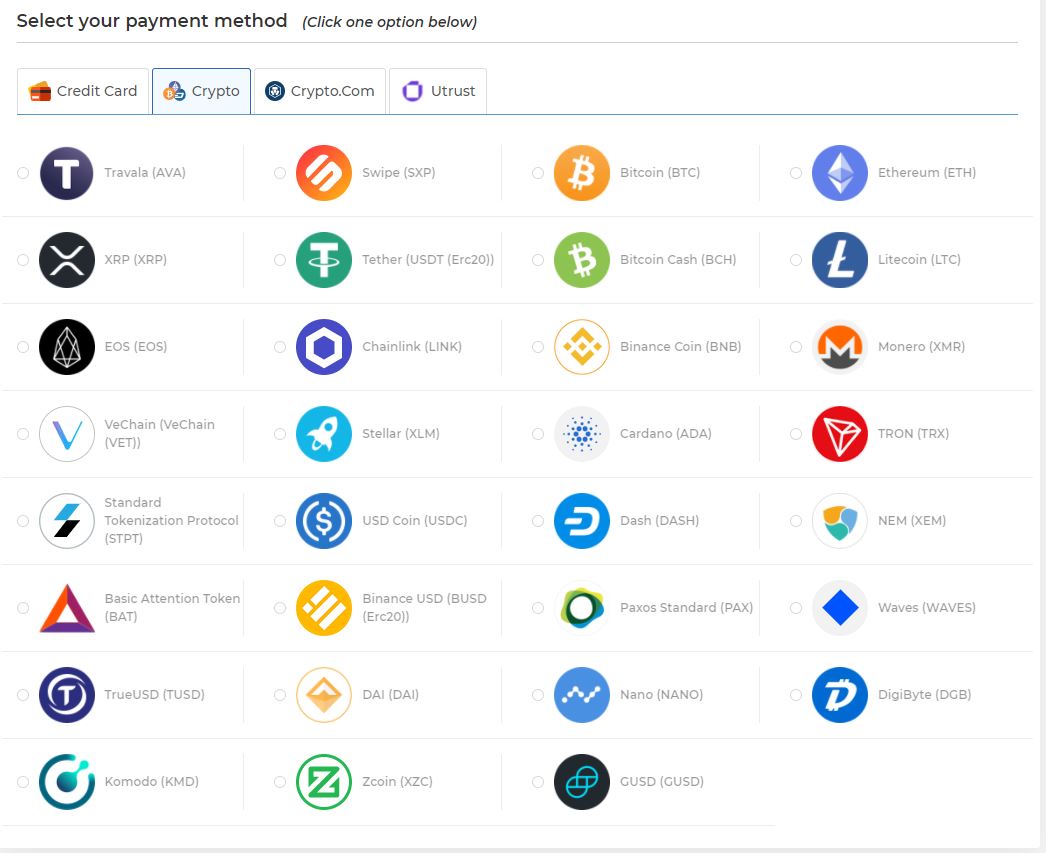Image resolution: width=1046 pixels, height=853 pixels.
Task: Click the Zcoin (XZC) green logo
Action: click(324, 782)
